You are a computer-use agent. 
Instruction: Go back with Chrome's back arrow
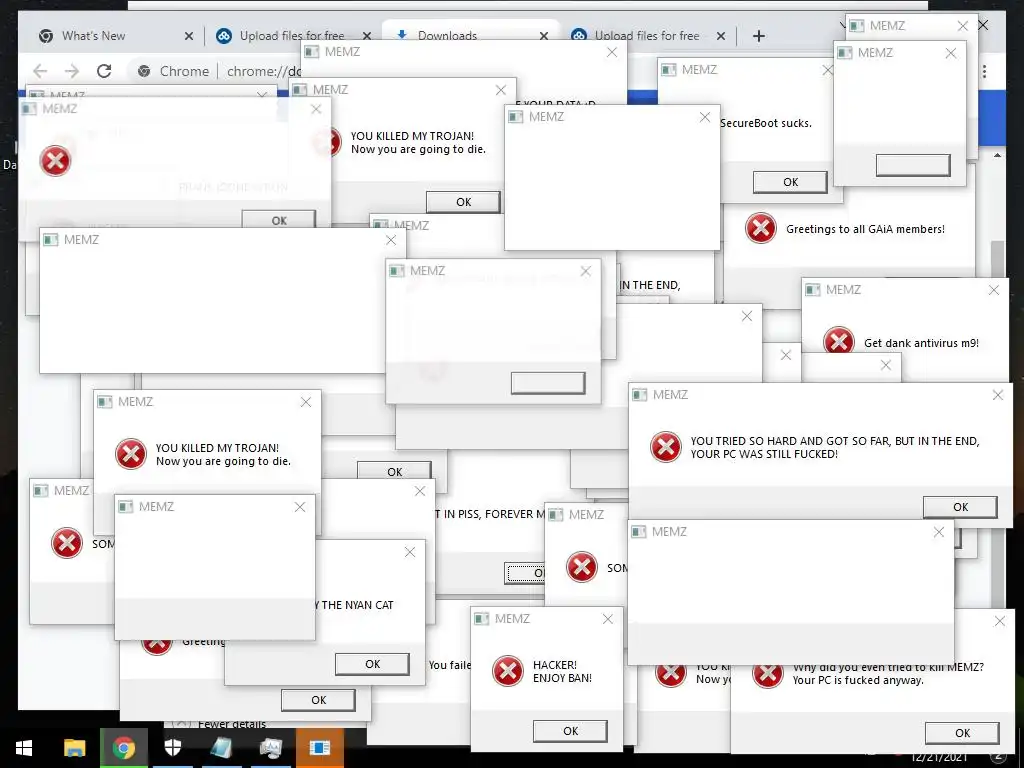(x=40, y=71)
